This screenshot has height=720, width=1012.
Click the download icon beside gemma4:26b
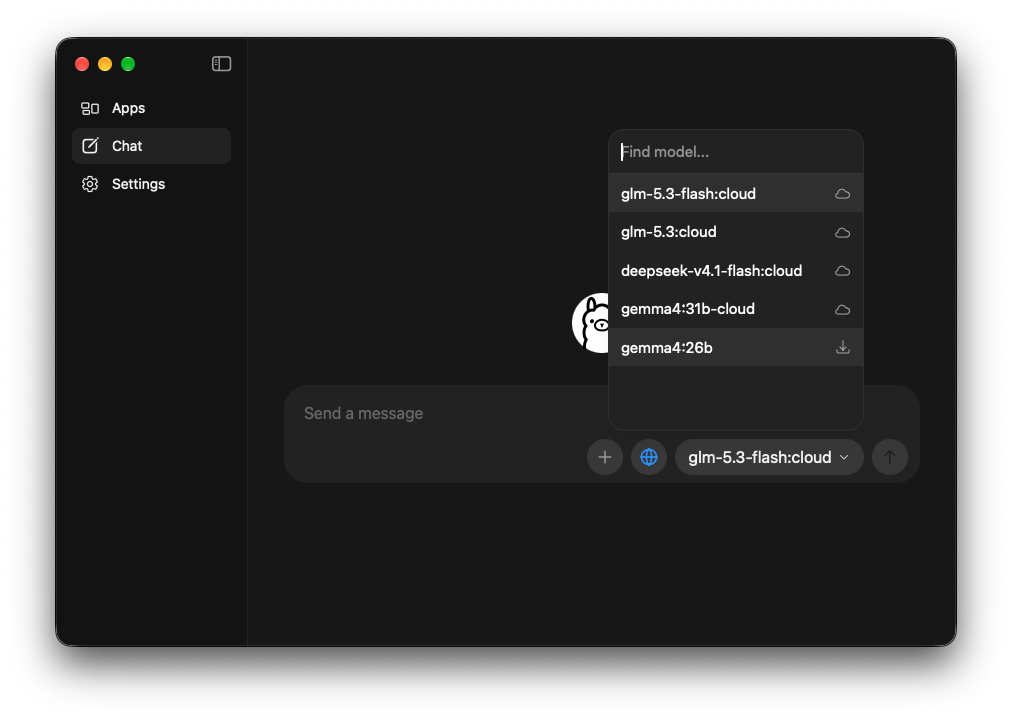click(x=842, y=348)
